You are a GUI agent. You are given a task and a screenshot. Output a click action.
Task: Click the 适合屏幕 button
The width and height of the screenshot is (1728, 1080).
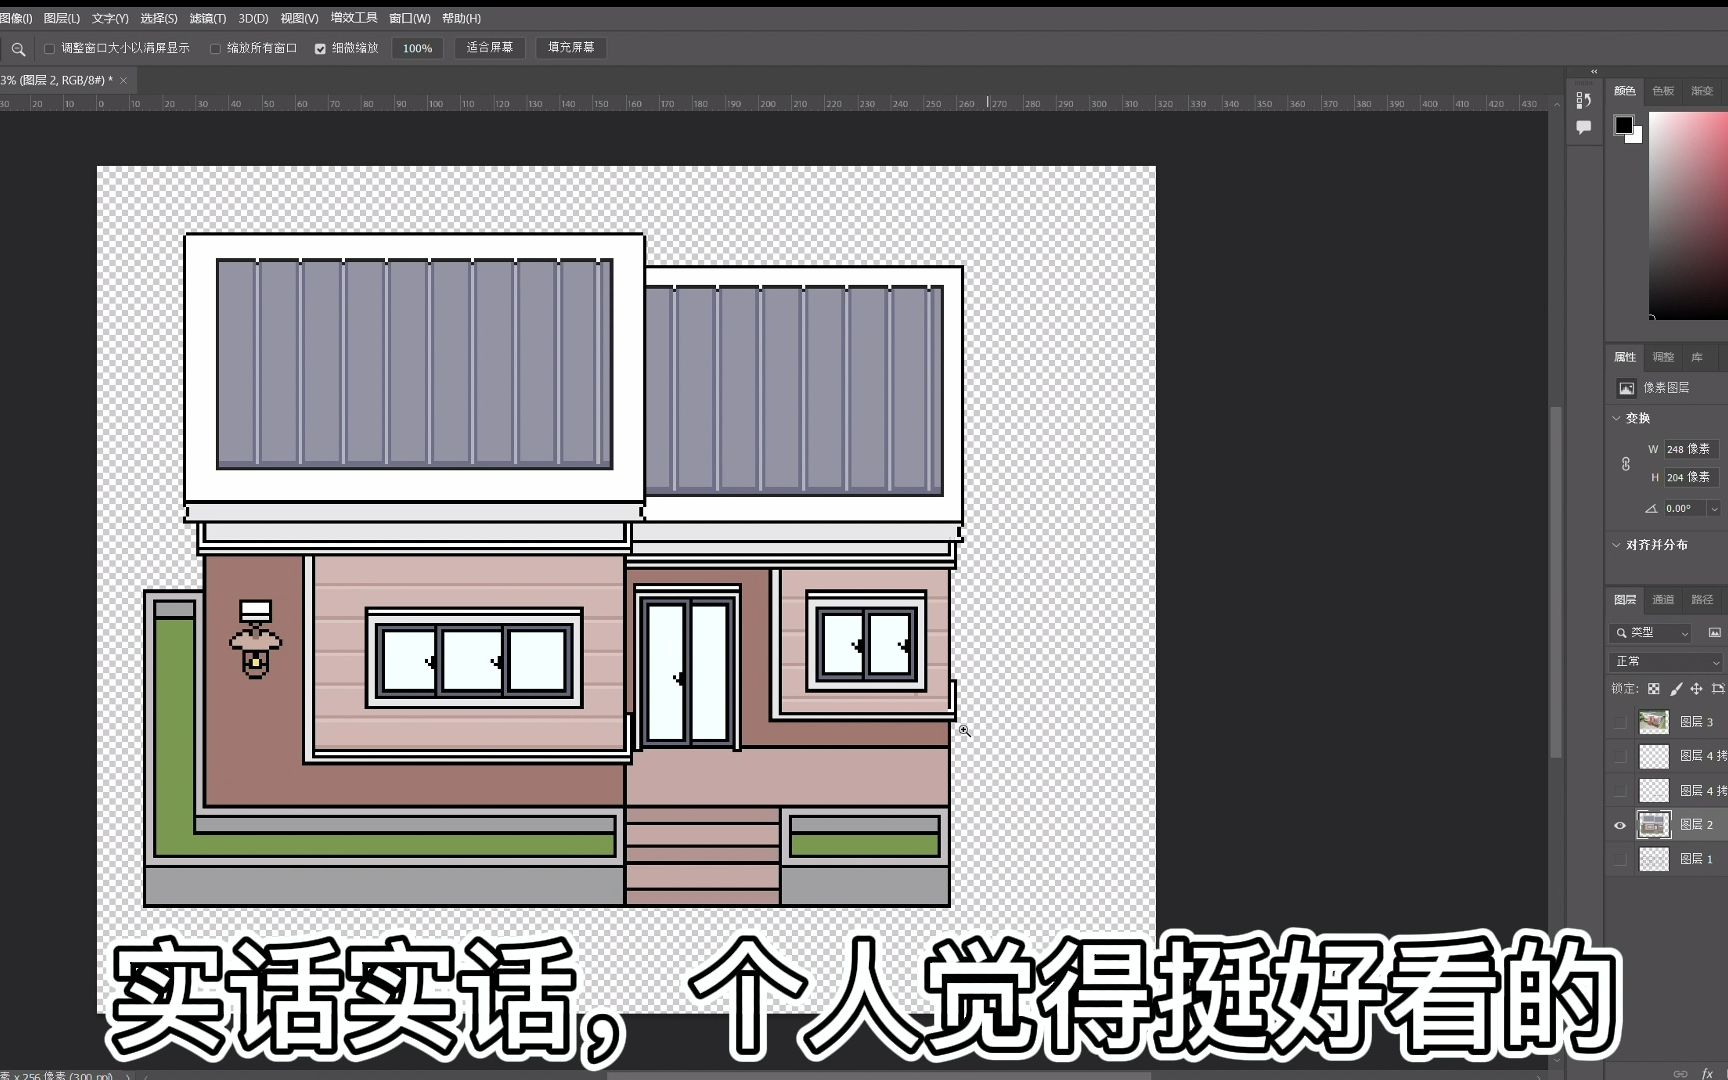[489, 47]
